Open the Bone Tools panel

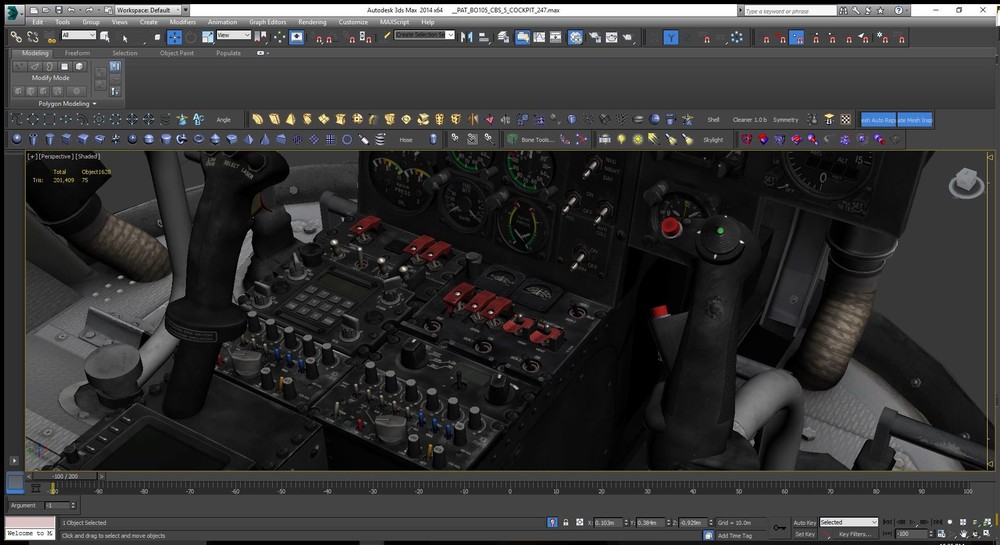536,140
